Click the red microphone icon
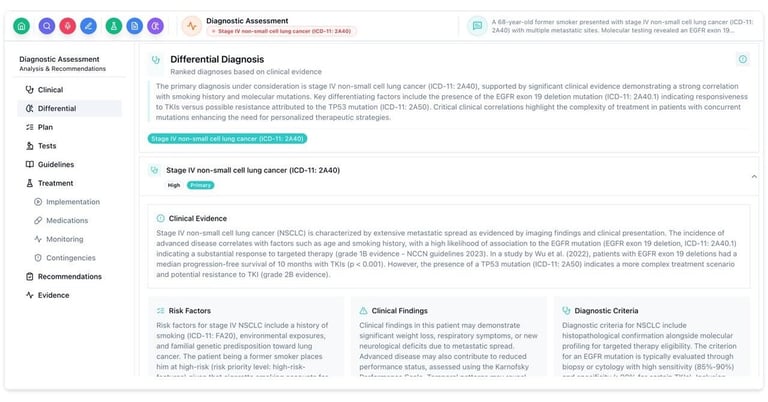Viewport: 768px width, 402px height. (68, 26)
